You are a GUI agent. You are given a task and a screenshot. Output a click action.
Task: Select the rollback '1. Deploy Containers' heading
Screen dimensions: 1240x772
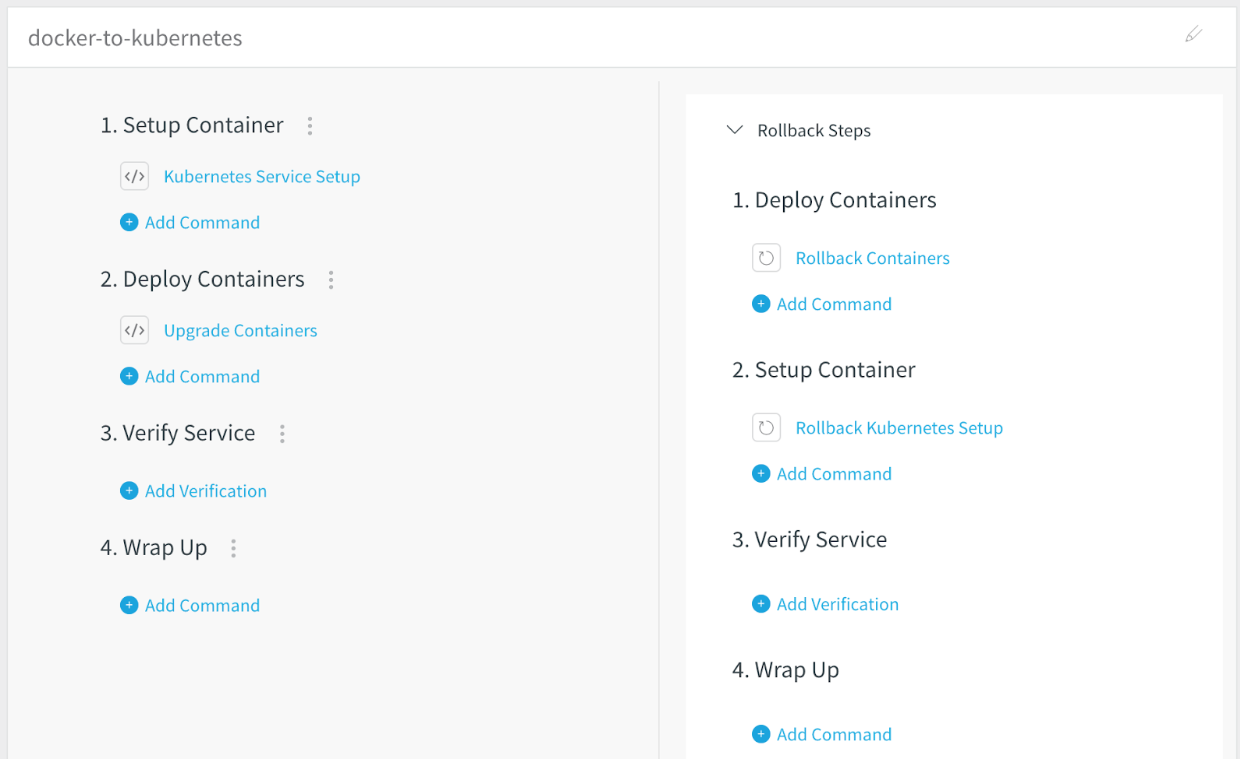pos(834,200)
